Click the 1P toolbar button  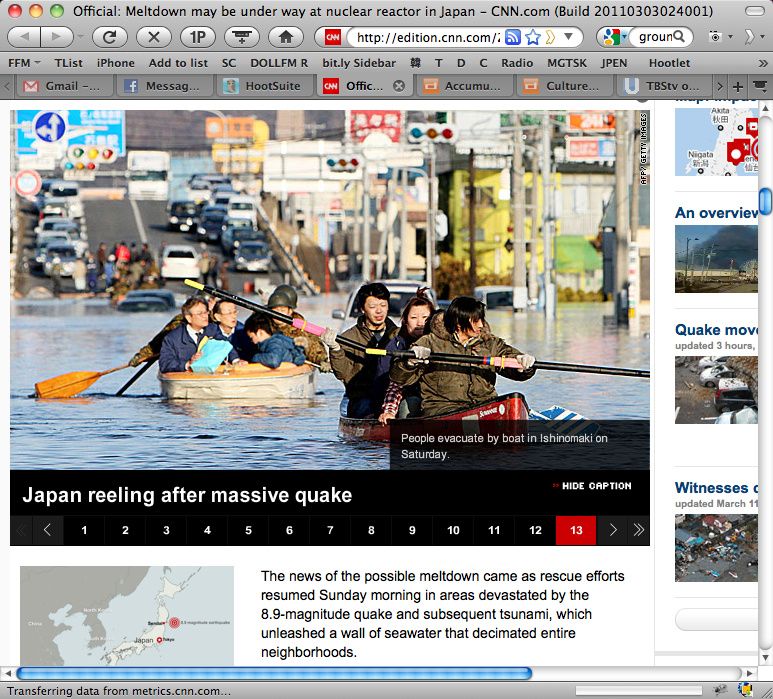click(x=198, y=37)
